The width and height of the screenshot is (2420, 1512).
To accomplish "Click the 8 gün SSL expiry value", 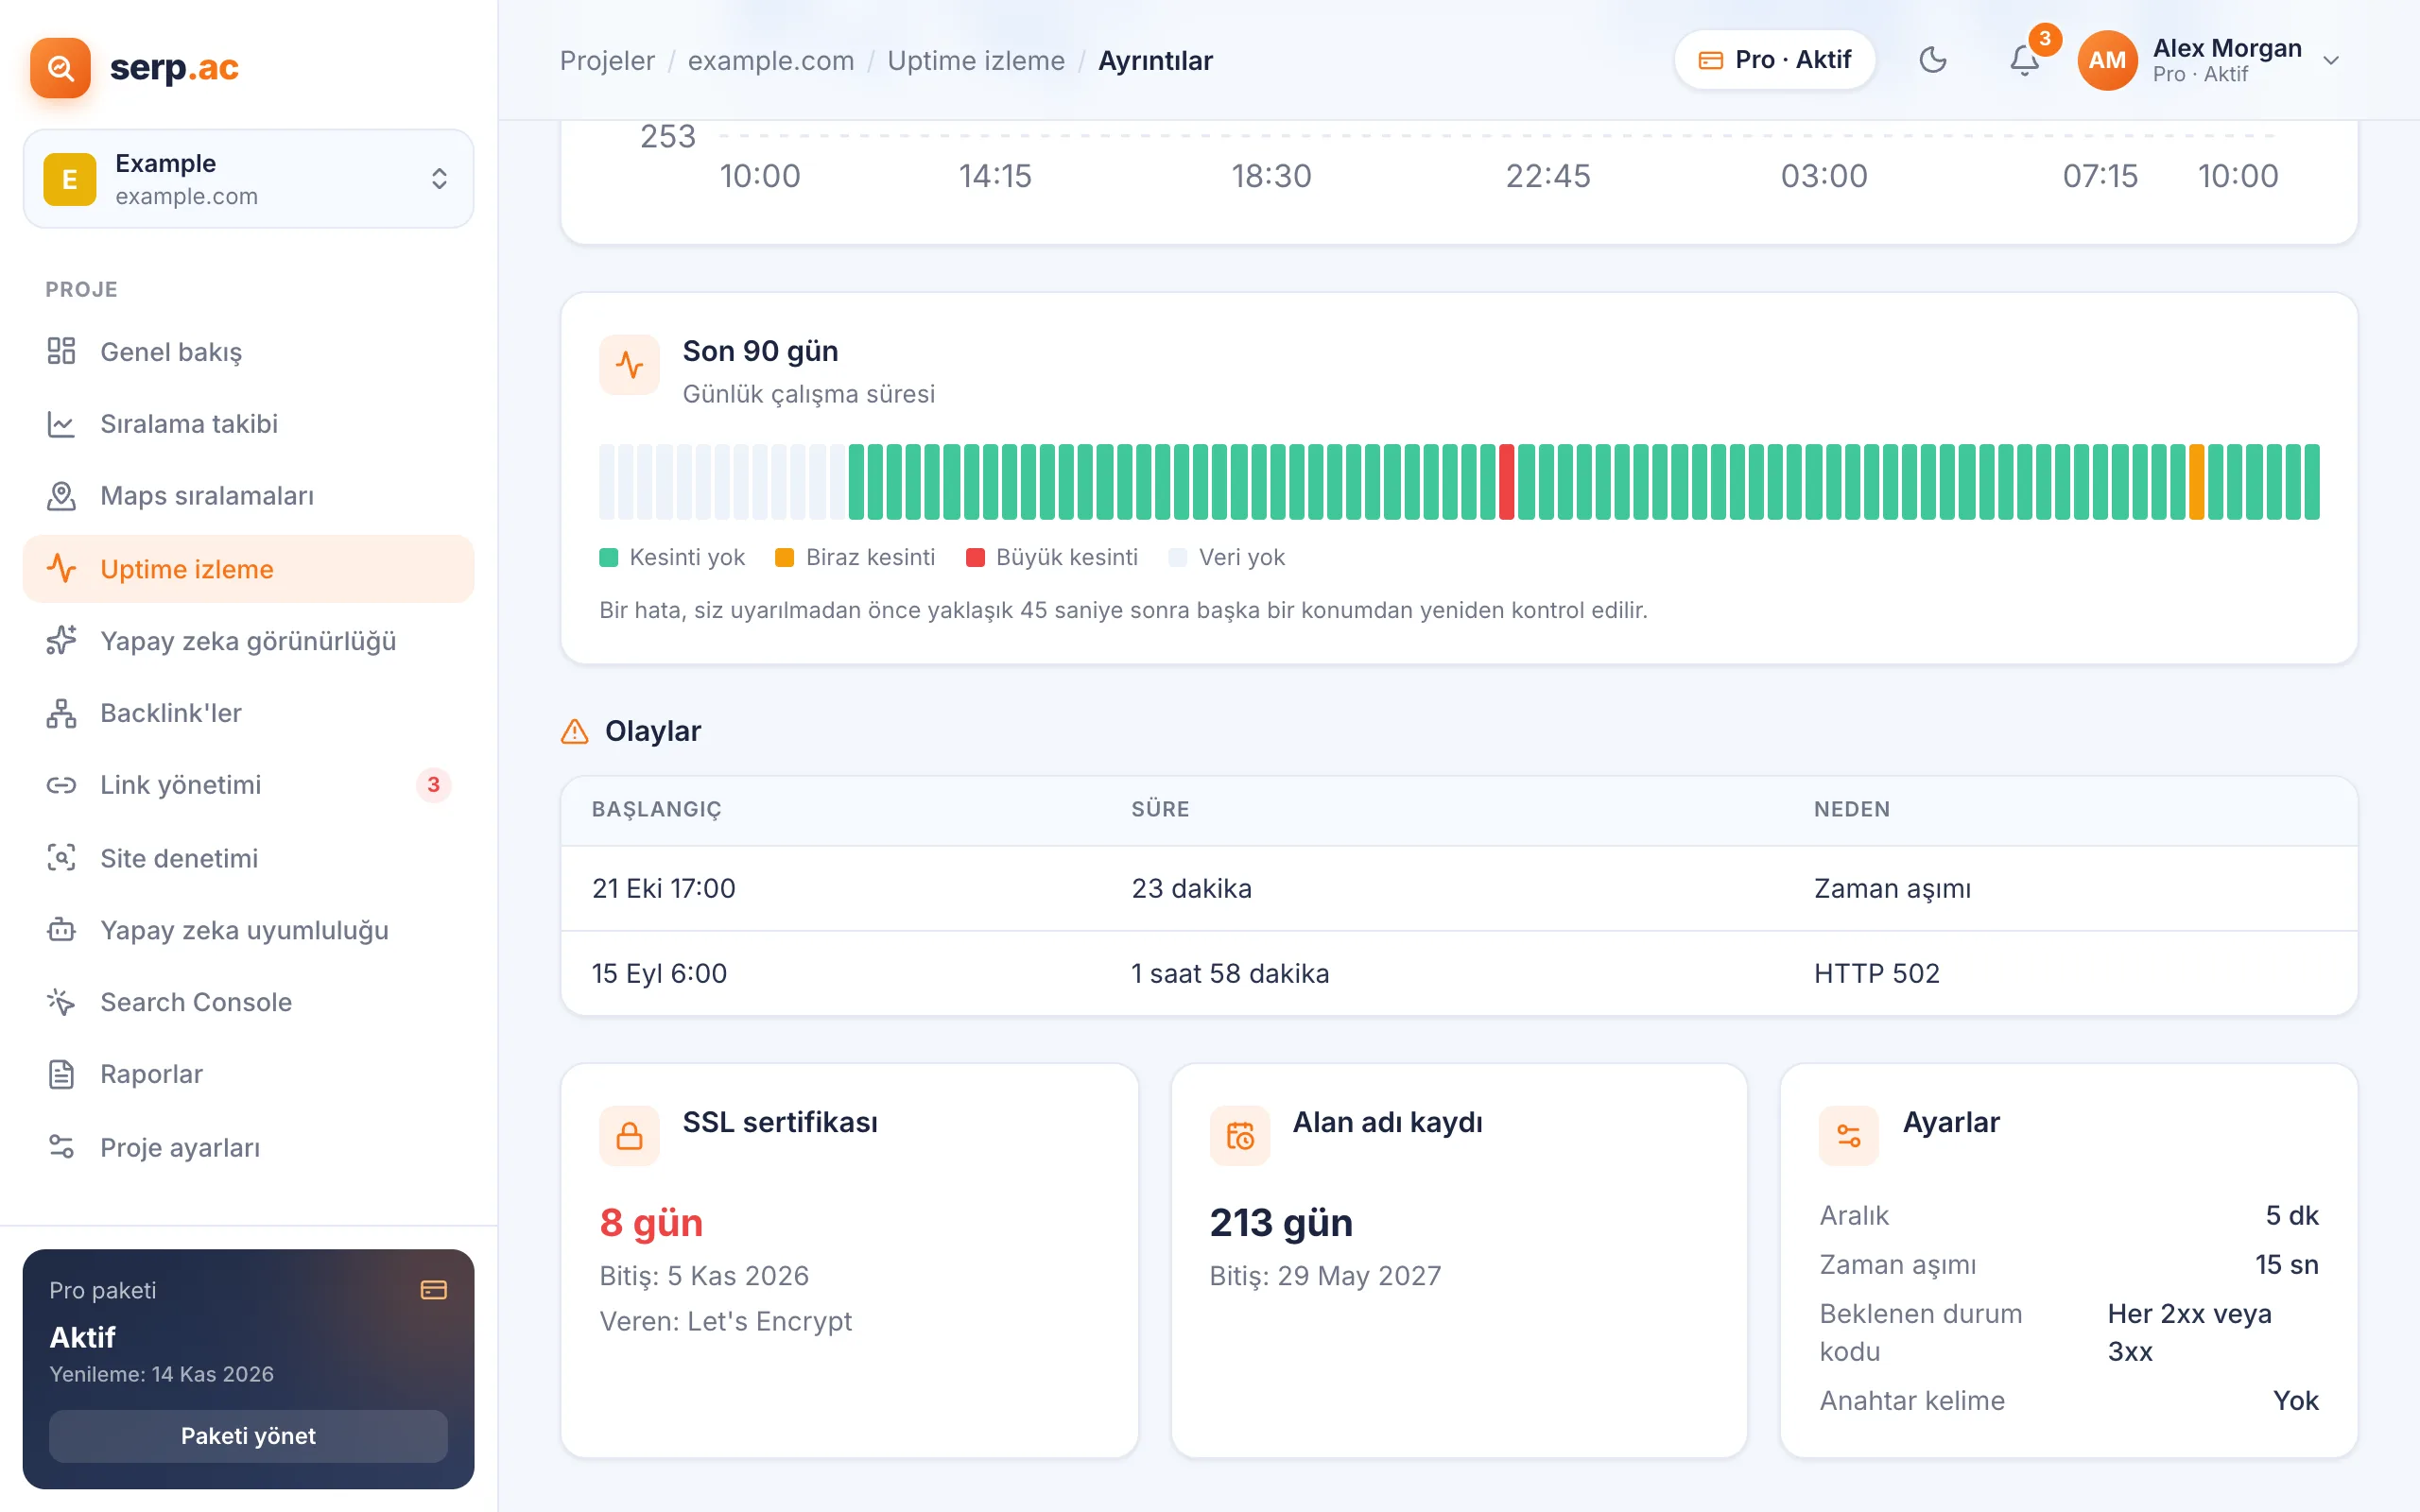I will (x=651, y=1223).
